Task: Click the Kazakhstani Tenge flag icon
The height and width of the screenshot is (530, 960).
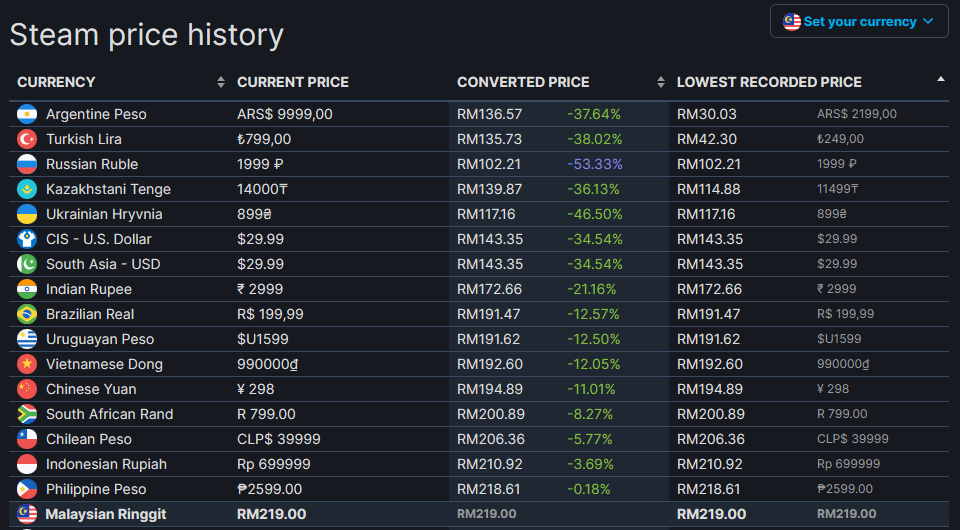Action: (27, 189)
